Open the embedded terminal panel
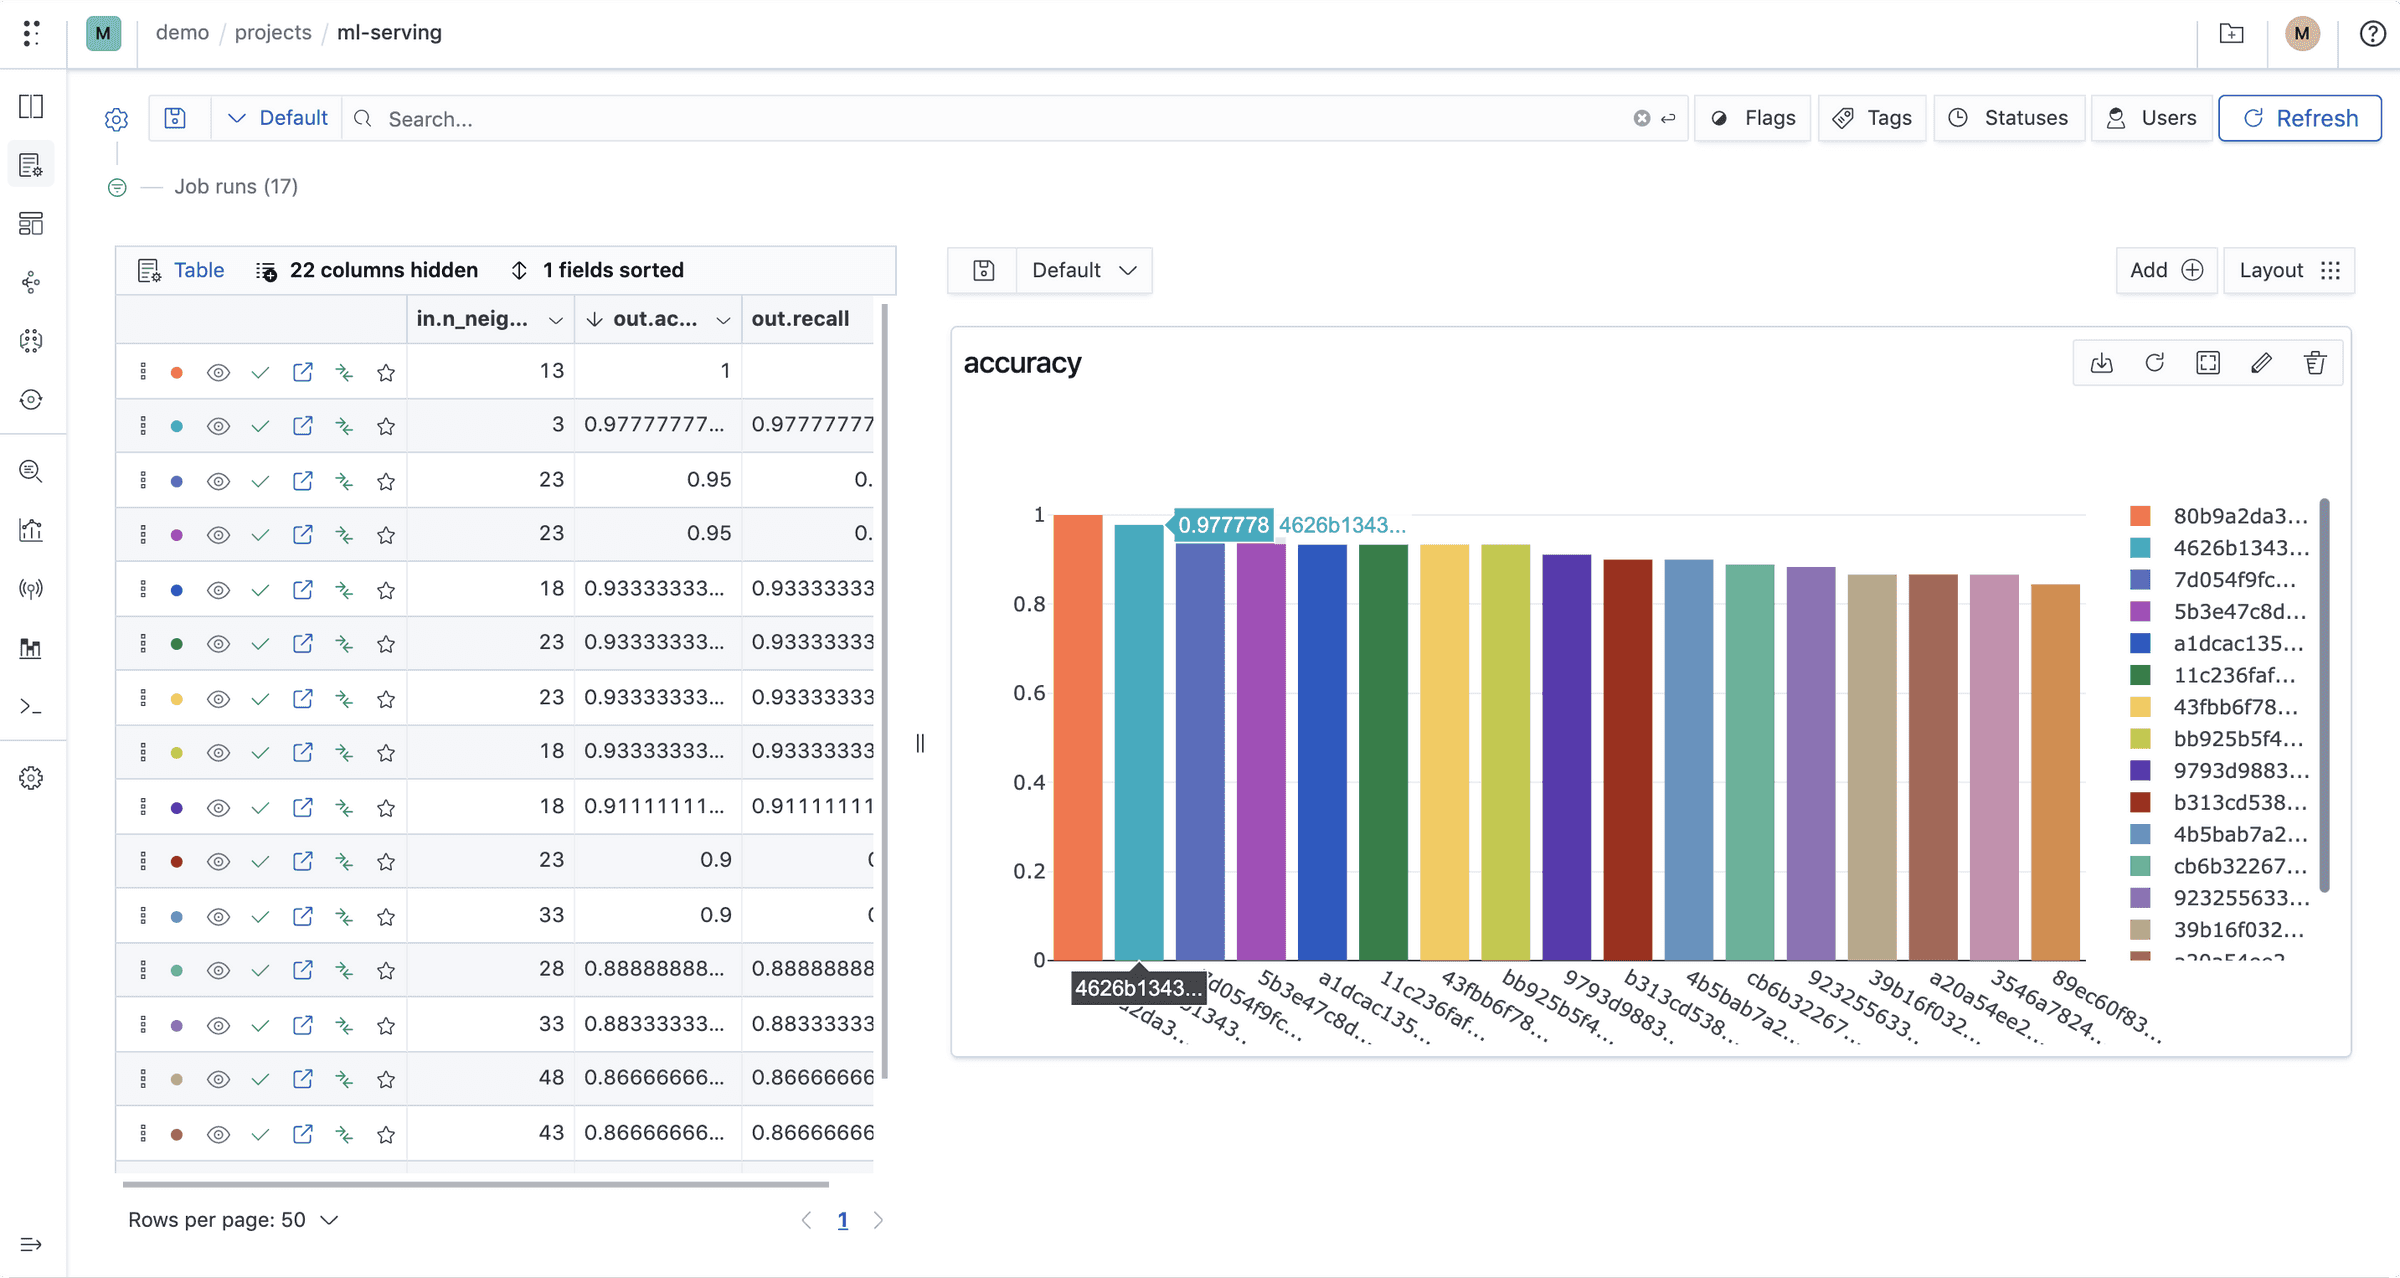The width and height of the screenshot is (2400, 1278). (x=31, y=707)
